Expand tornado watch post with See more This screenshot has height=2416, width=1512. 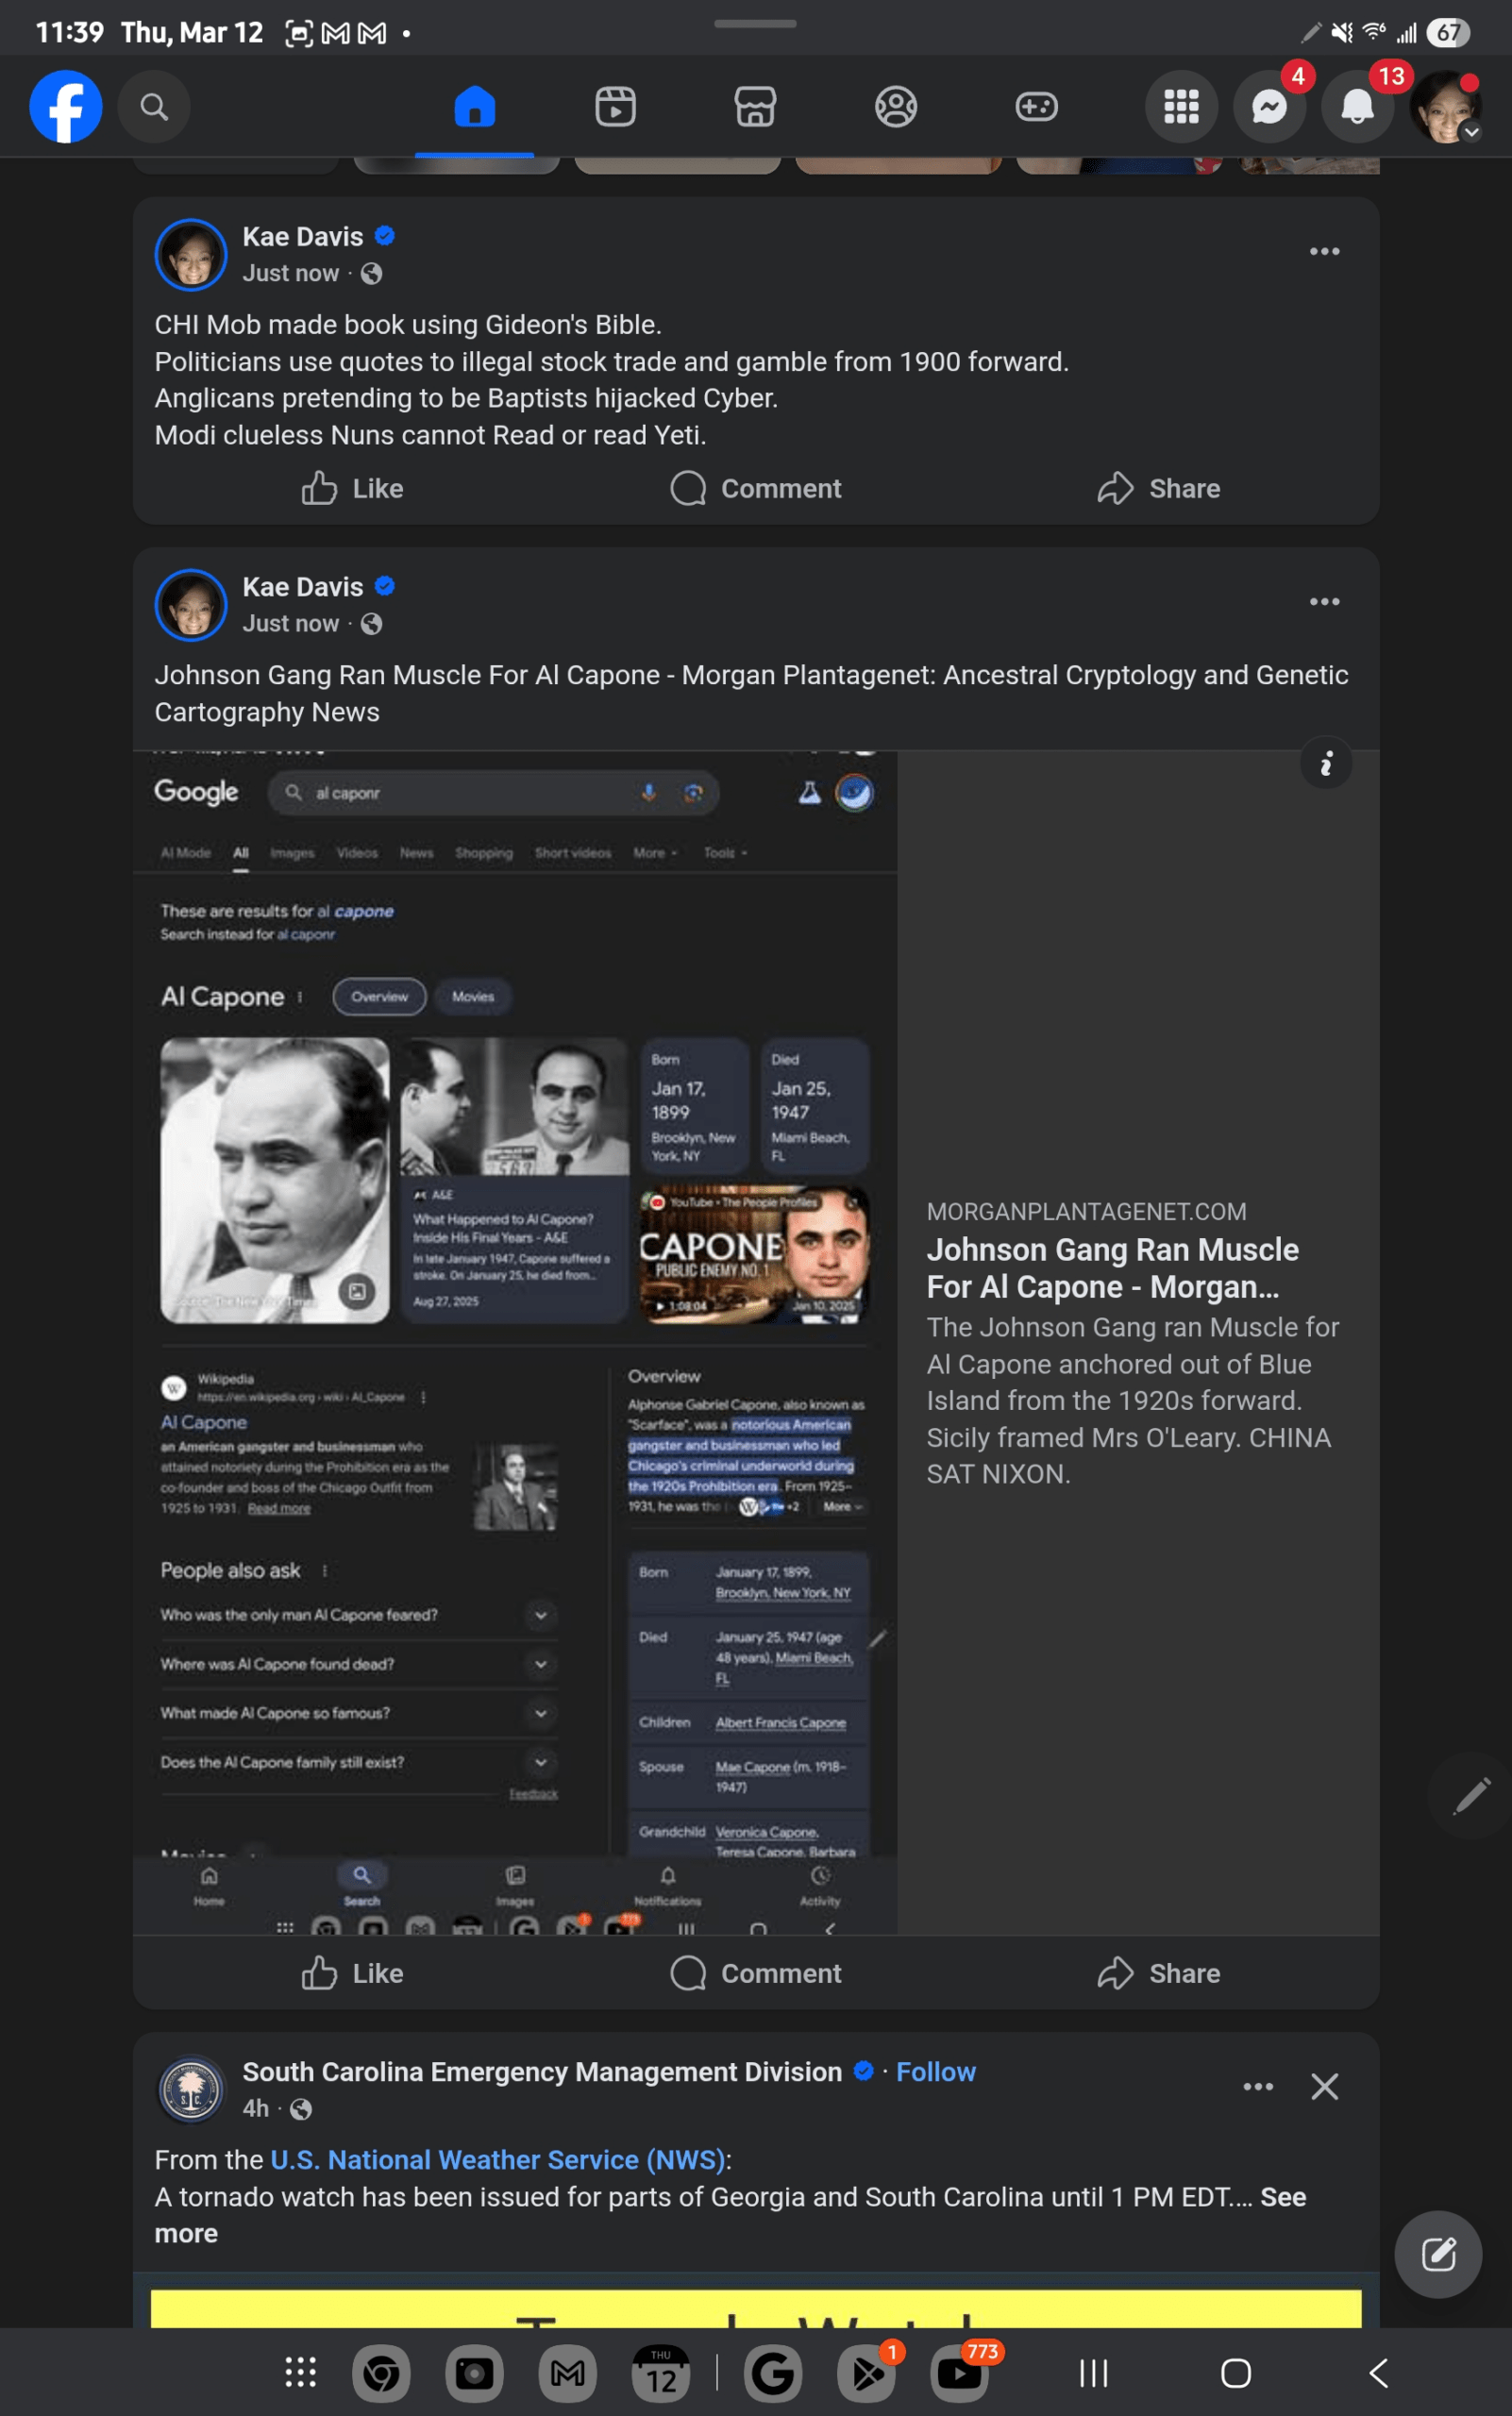click(1282, 2197)
